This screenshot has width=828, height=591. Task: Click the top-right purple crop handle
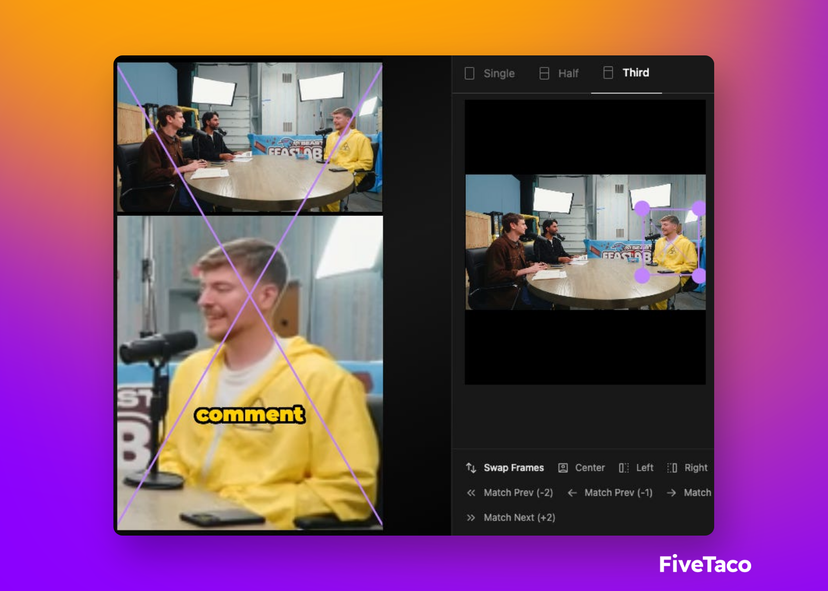(x=699, y=208)
